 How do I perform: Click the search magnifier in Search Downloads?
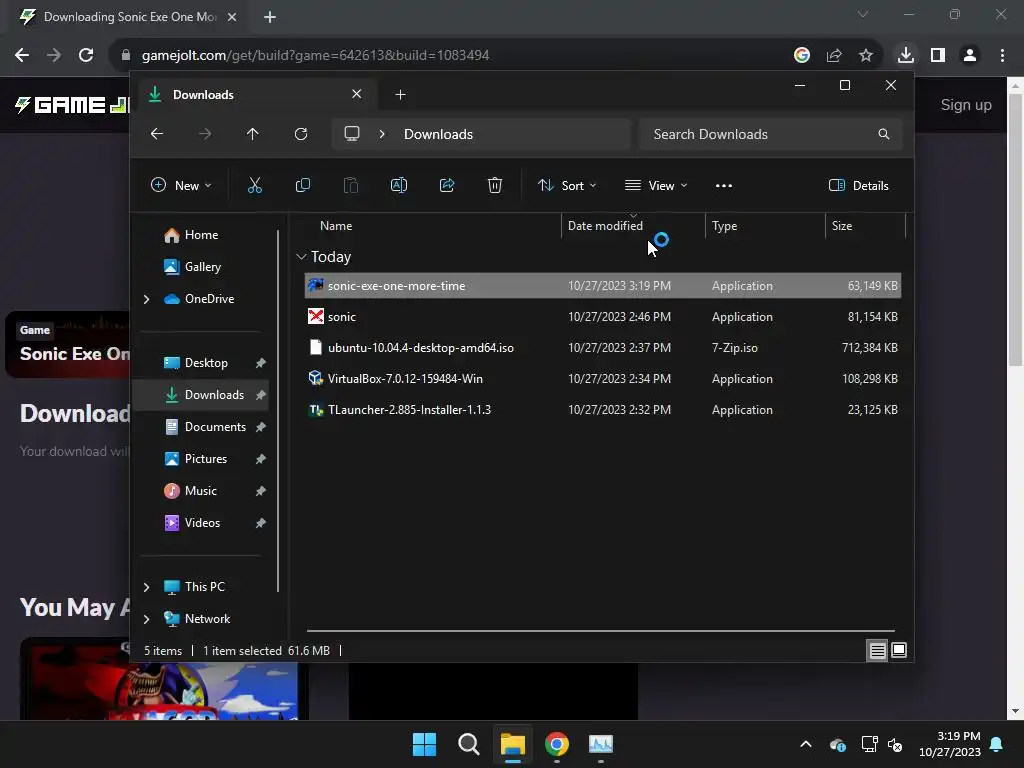884,134
